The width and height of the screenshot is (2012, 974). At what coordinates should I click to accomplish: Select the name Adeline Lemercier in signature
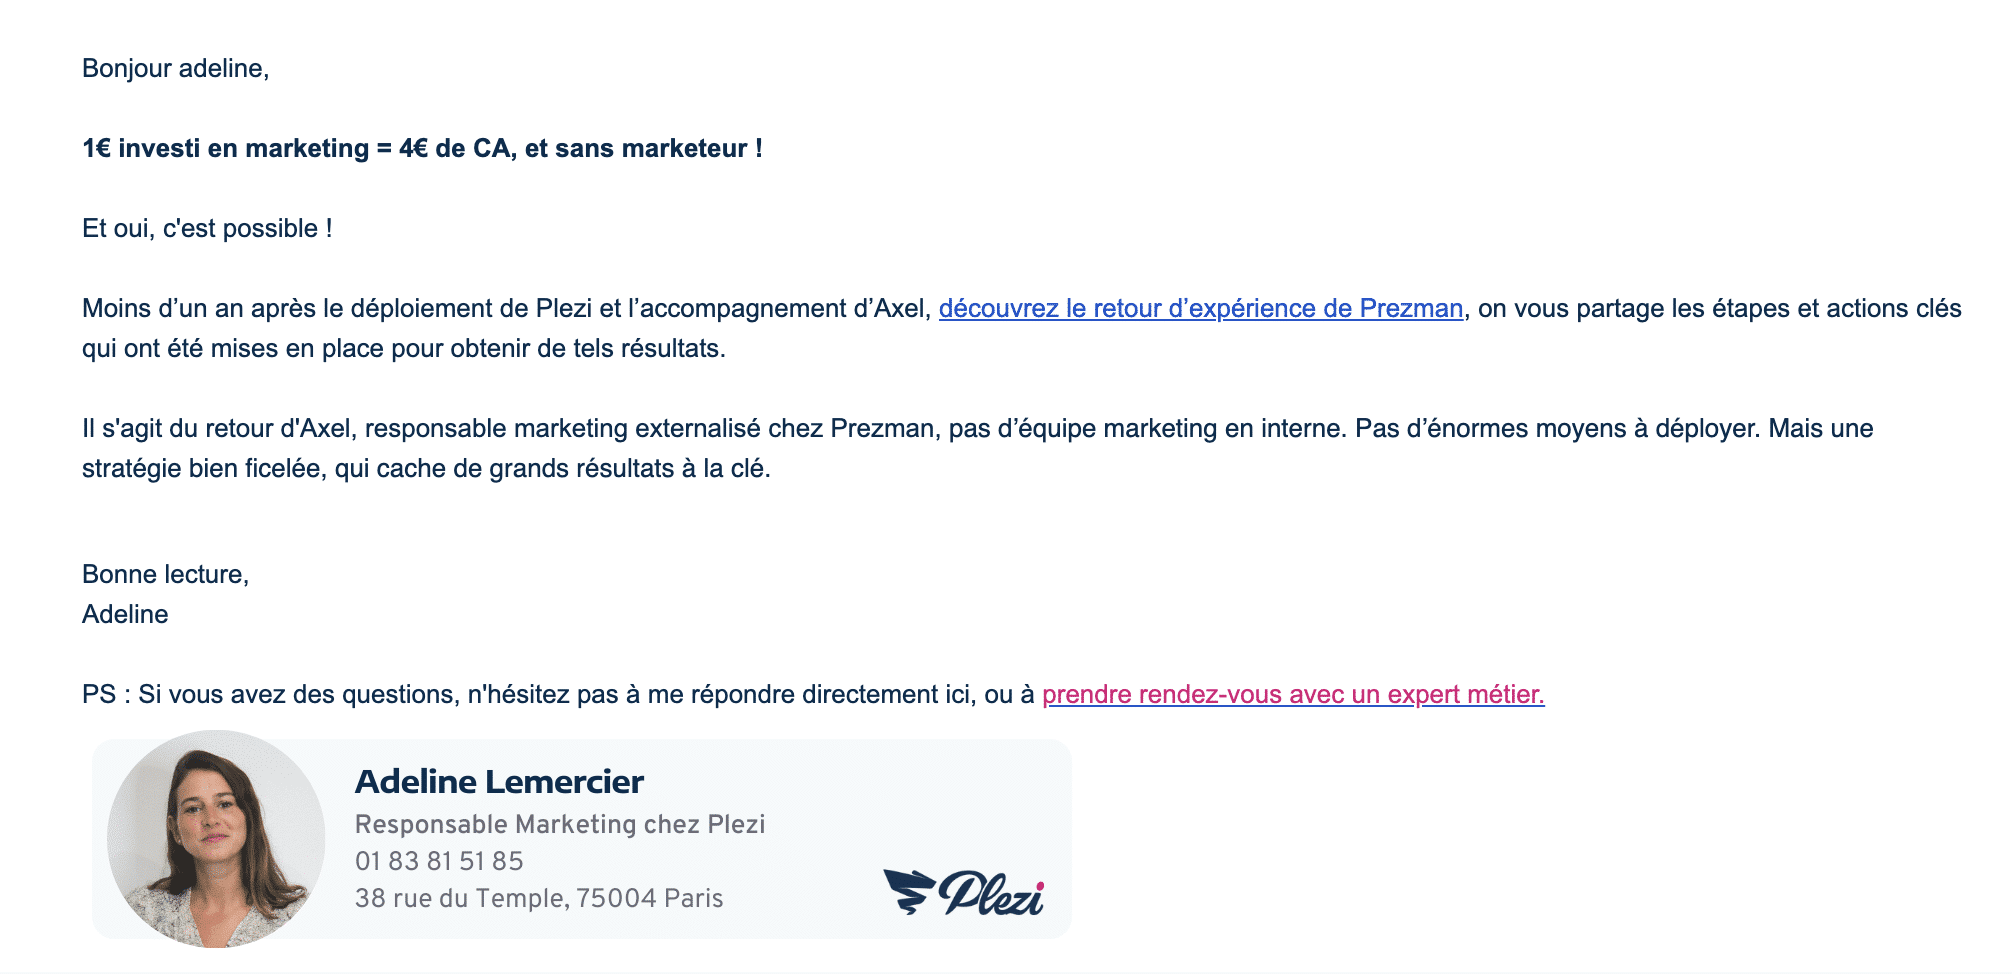(x=499, y=781)
